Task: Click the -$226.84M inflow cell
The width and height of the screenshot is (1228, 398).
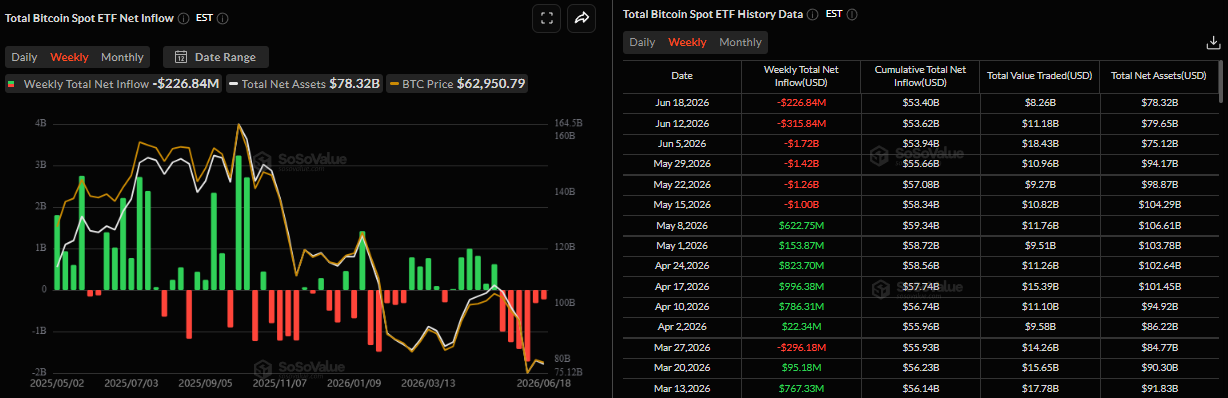Action: coord(800,103)
